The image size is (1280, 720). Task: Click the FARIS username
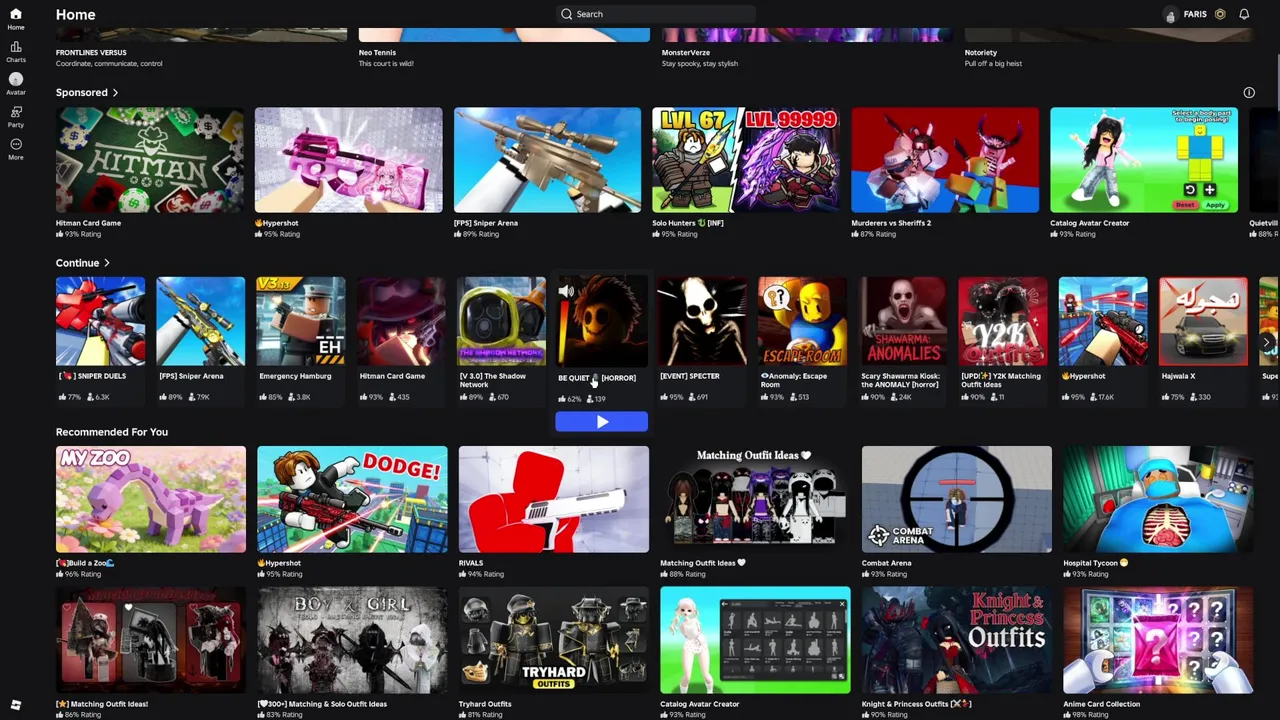pyautogui.click(x=1195, y=14)
